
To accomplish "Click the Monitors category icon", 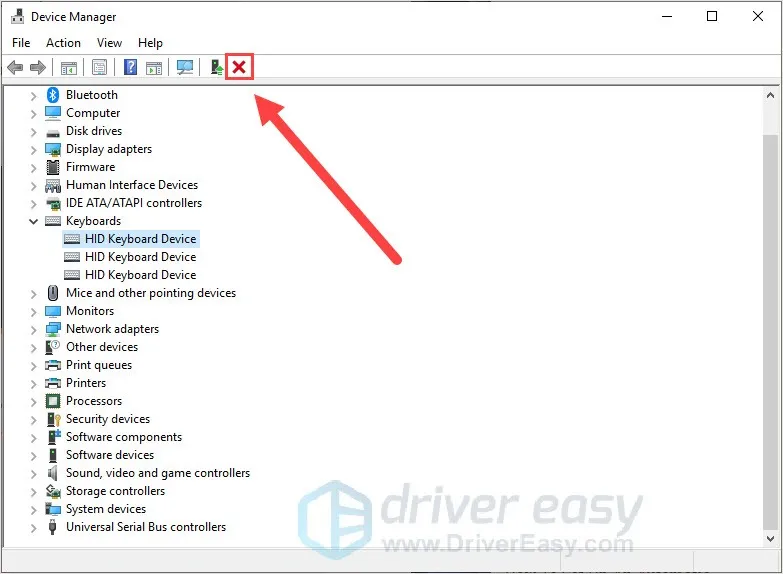I will coord(53,311).
